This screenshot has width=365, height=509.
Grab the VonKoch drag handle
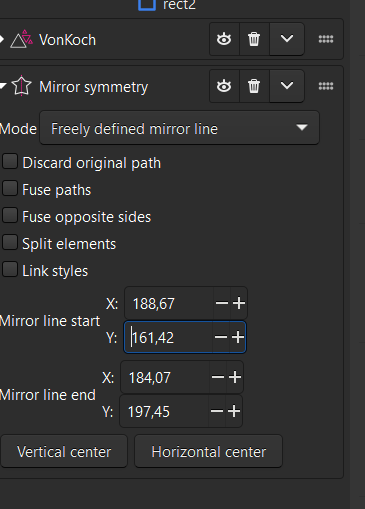click(x=326, y=39)
